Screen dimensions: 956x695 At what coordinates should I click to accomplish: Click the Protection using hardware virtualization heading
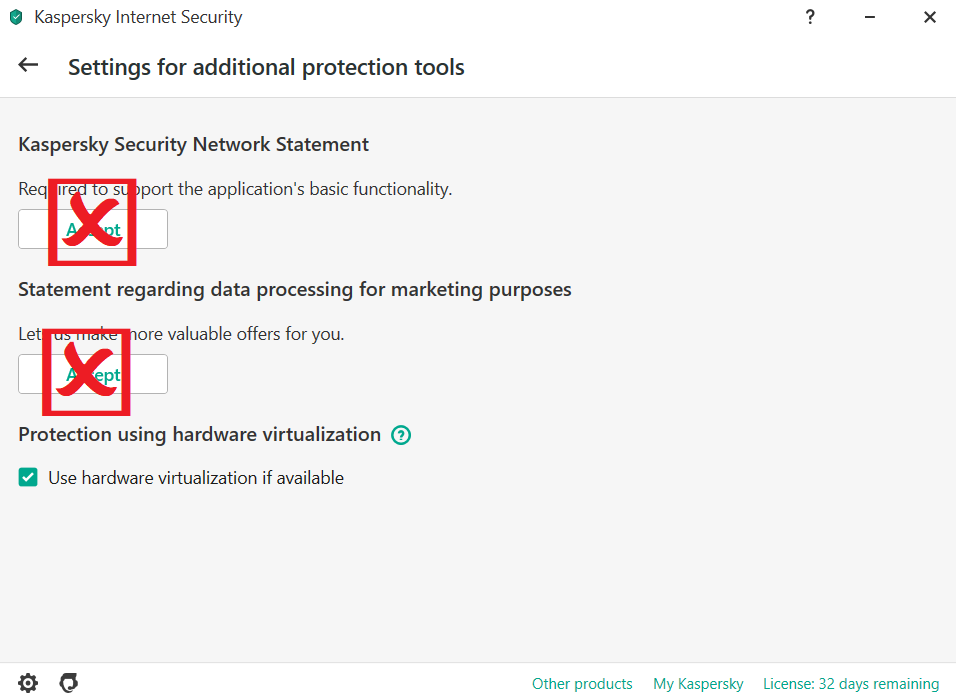(199, 434)
